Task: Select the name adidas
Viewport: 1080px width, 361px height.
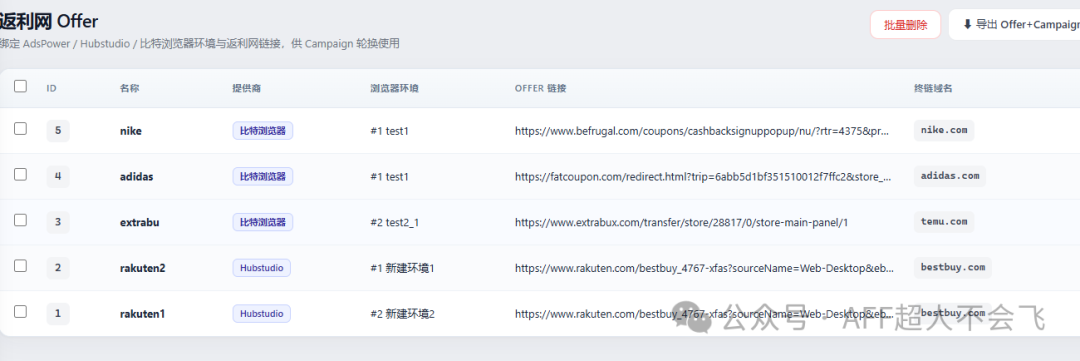Action: (136, 176)
